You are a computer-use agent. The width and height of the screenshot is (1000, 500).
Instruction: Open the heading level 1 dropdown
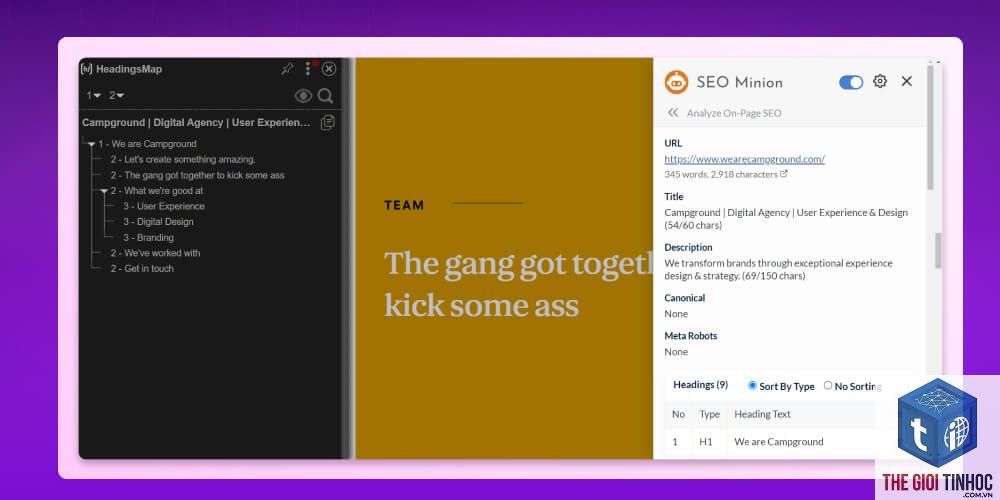pos(94,96)
